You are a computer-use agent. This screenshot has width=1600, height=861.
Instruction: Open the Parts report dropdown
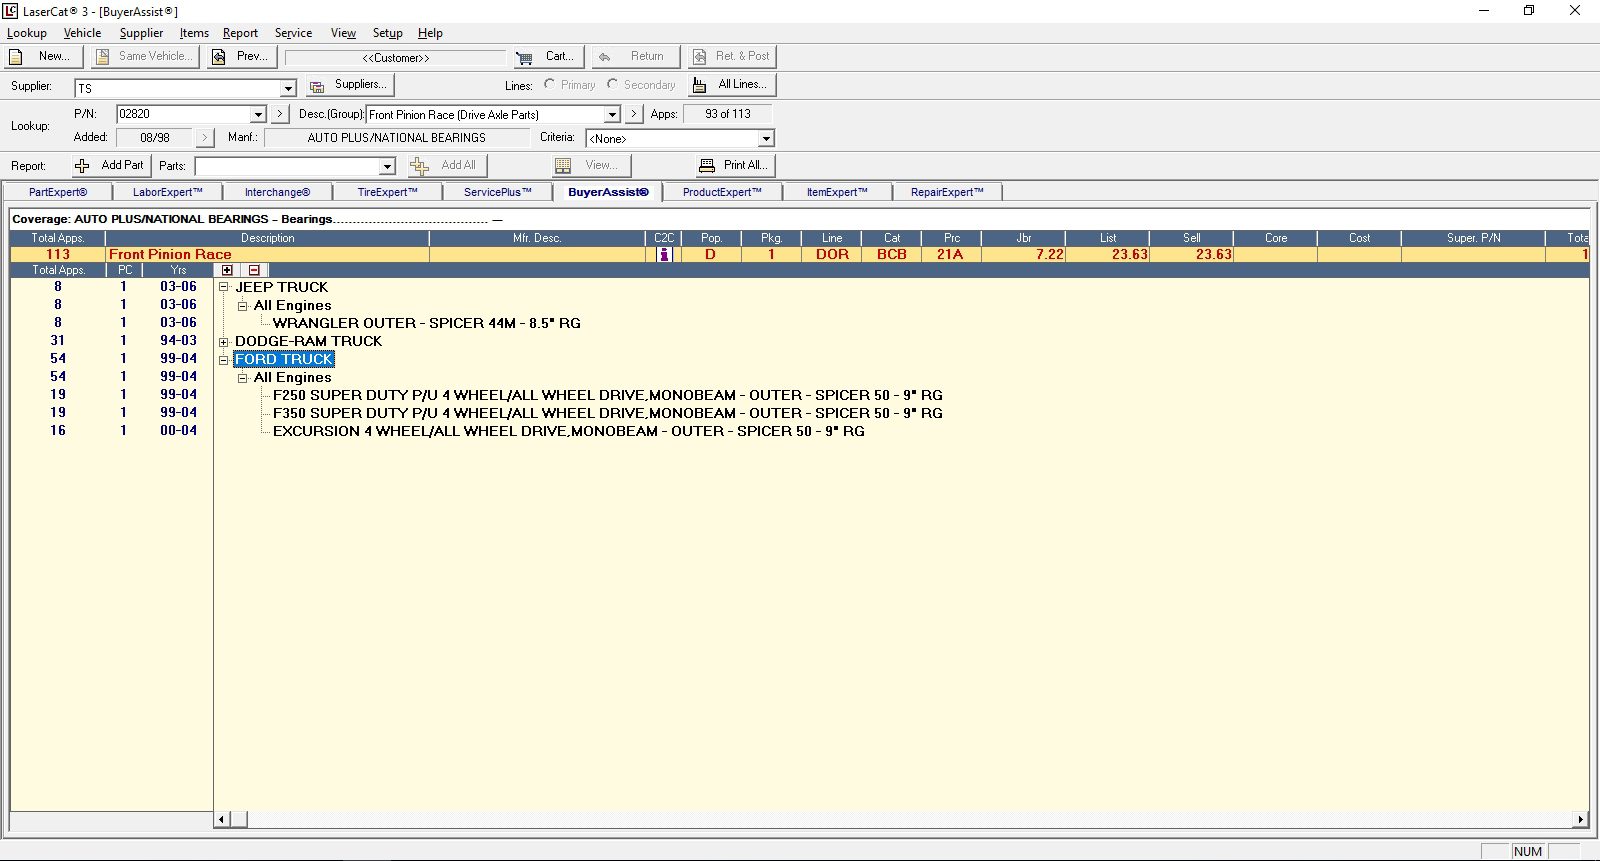387,166
